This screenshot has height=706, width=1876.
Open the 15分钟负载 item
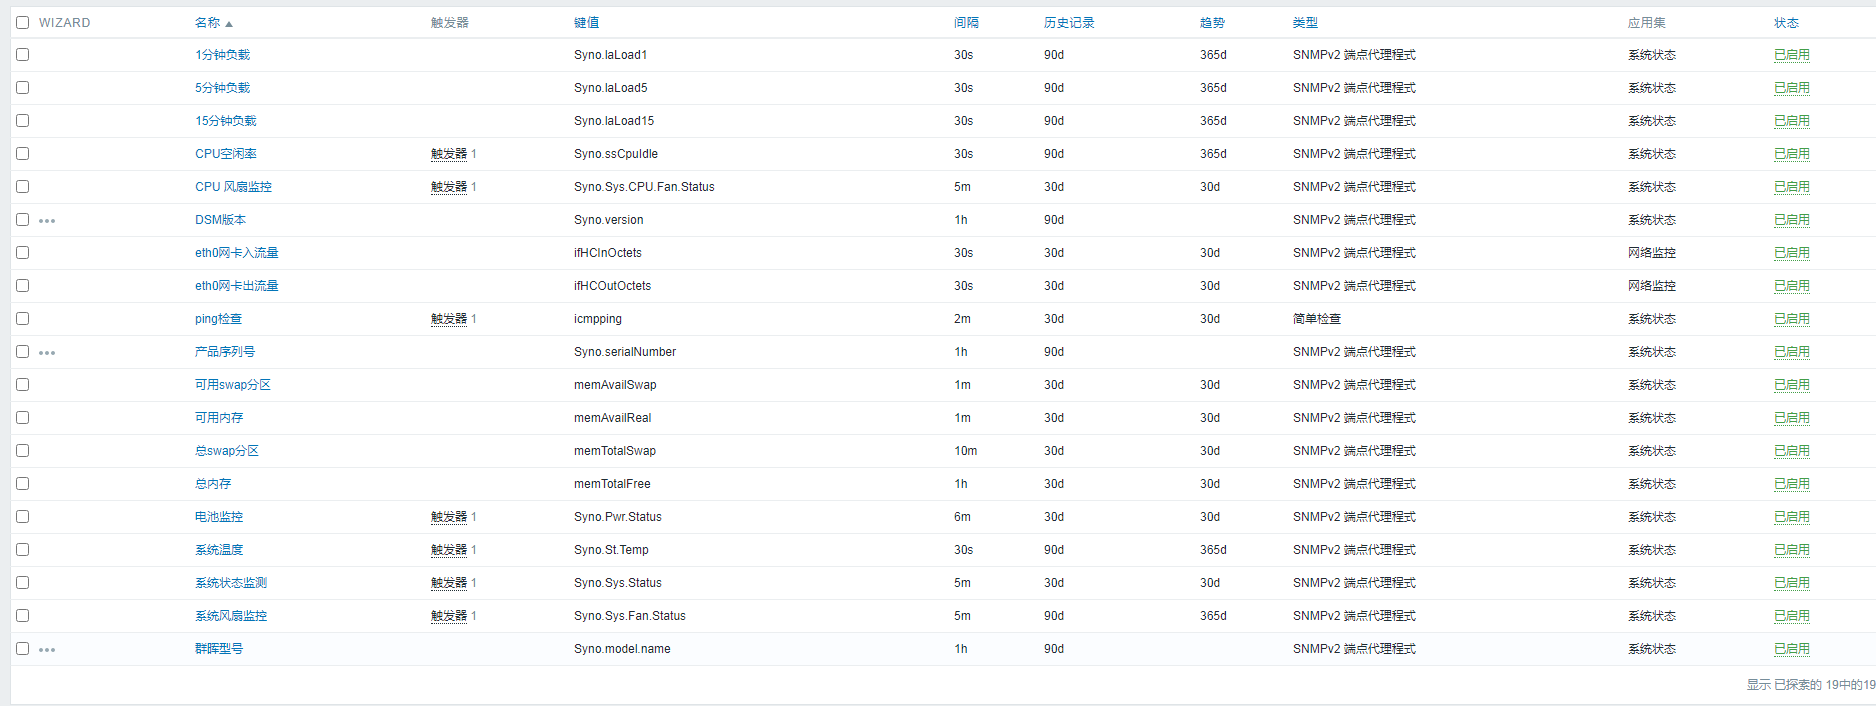tap(225, 121)
